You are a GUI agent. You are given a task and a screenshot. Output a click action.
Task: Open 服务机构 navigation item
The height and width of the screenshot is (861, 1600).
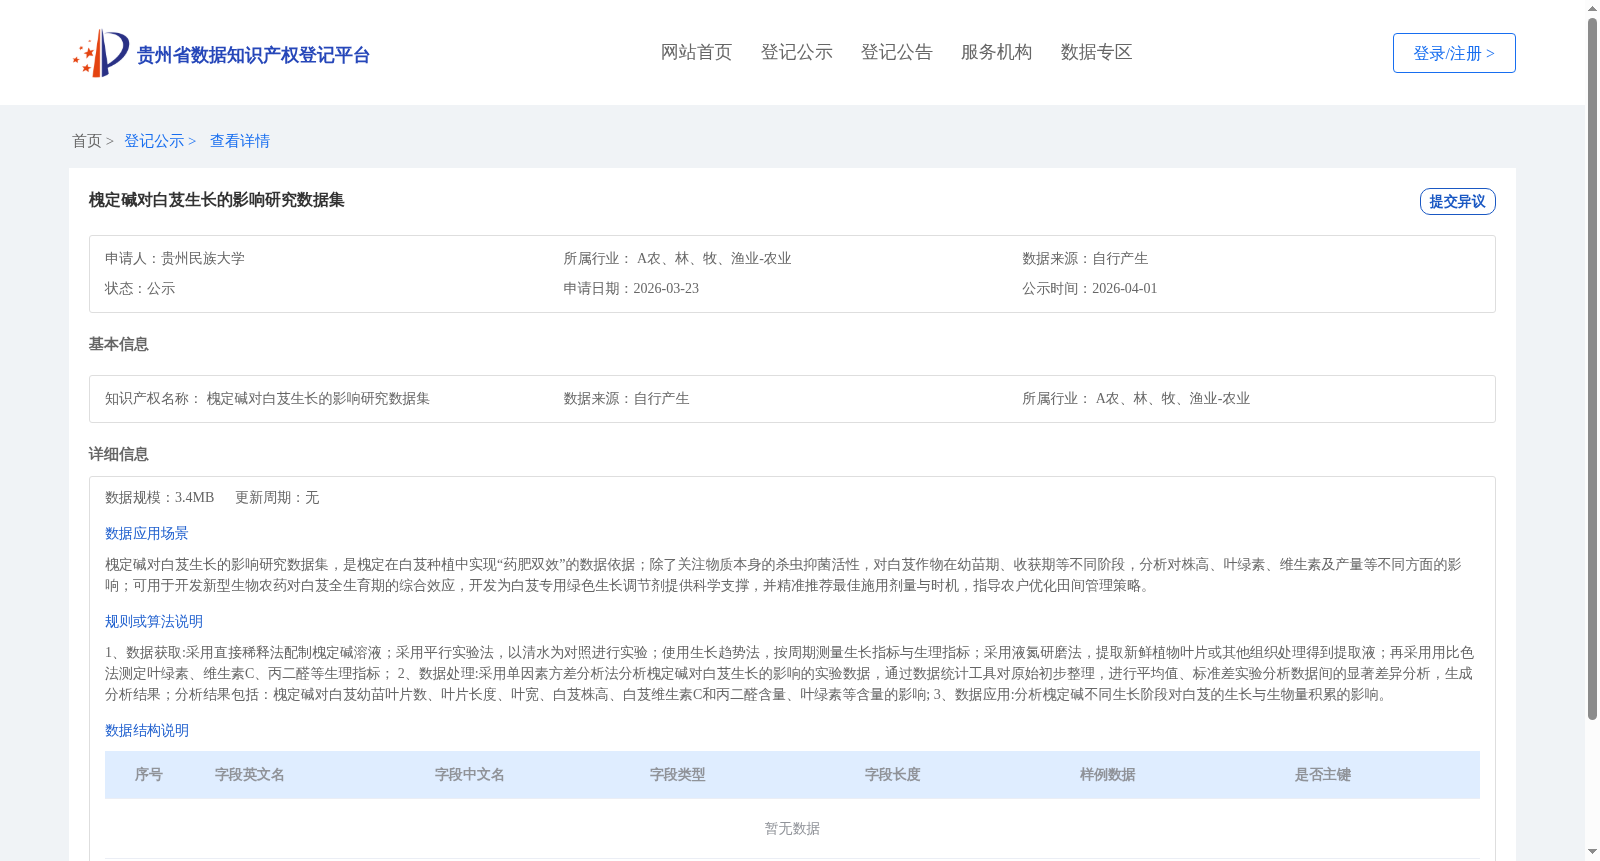click(x=996, y=52)
